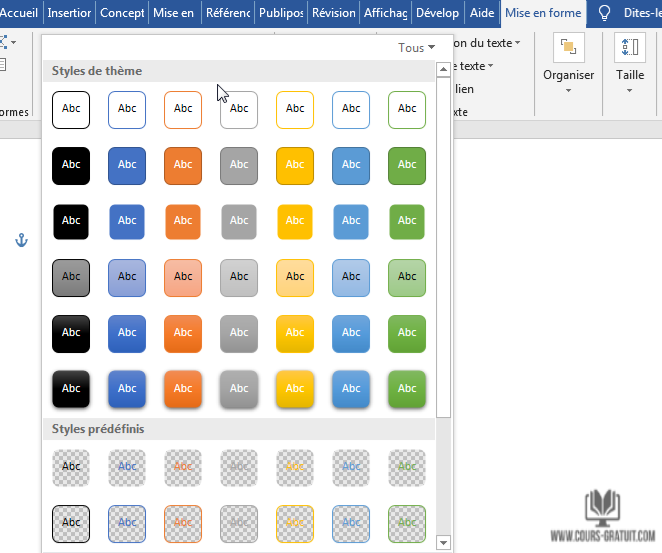Open the Tous filter dropdown

416,48
